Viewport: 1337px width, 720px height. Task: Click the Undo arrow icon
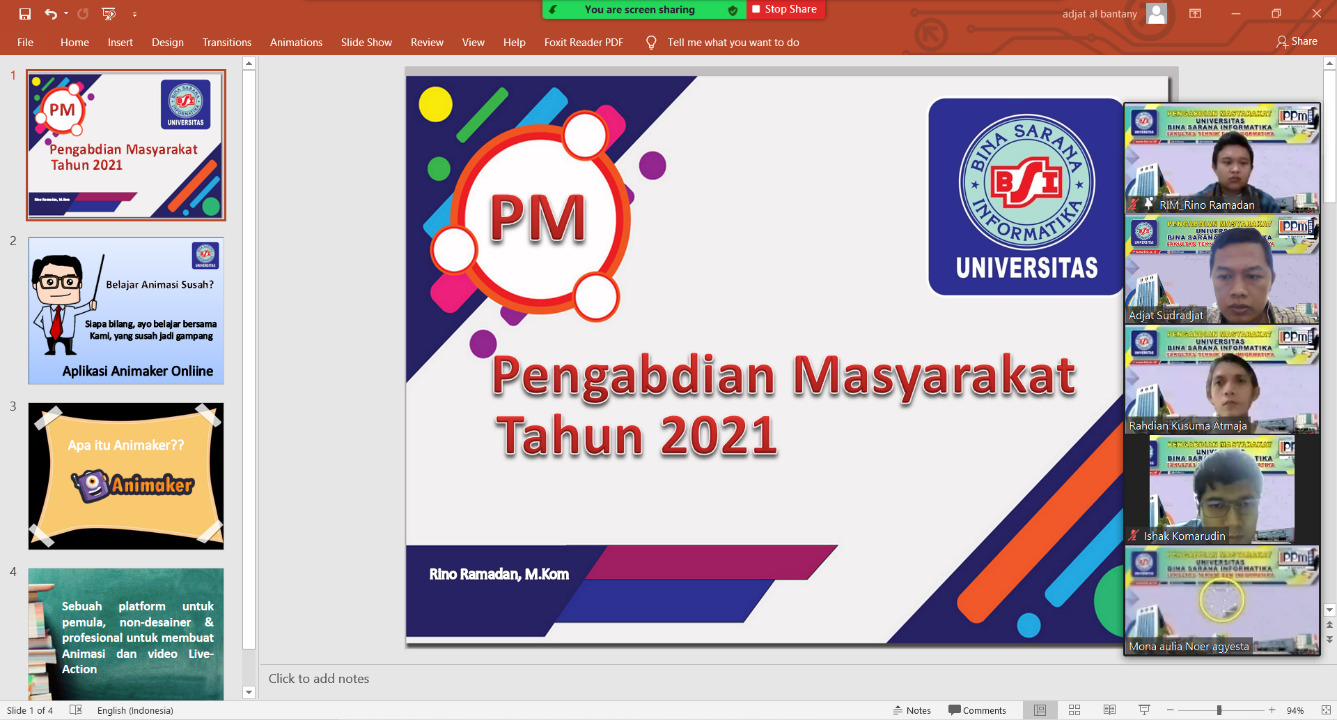point(50,14)
